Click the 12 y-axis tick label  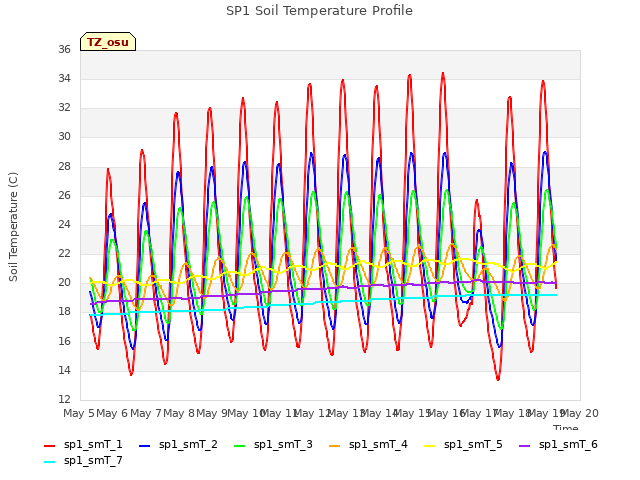pos(64,399)
